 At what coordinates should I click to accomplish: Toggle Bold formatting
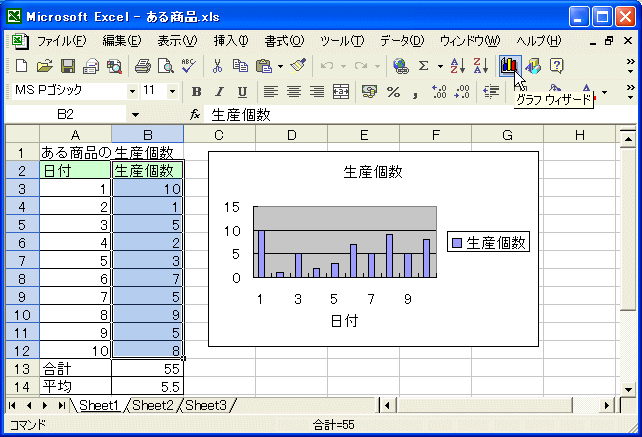[197, 91]
